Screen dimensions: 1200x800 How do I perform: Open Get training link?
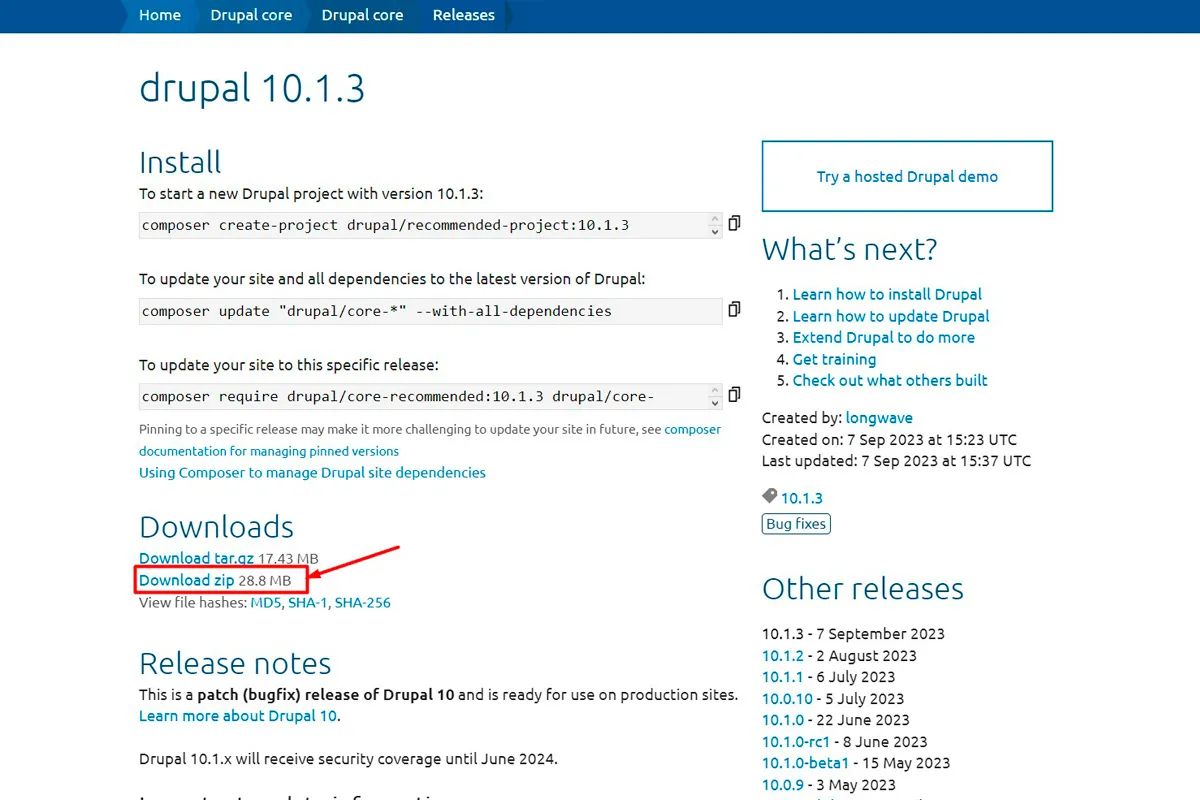point(834,359)
